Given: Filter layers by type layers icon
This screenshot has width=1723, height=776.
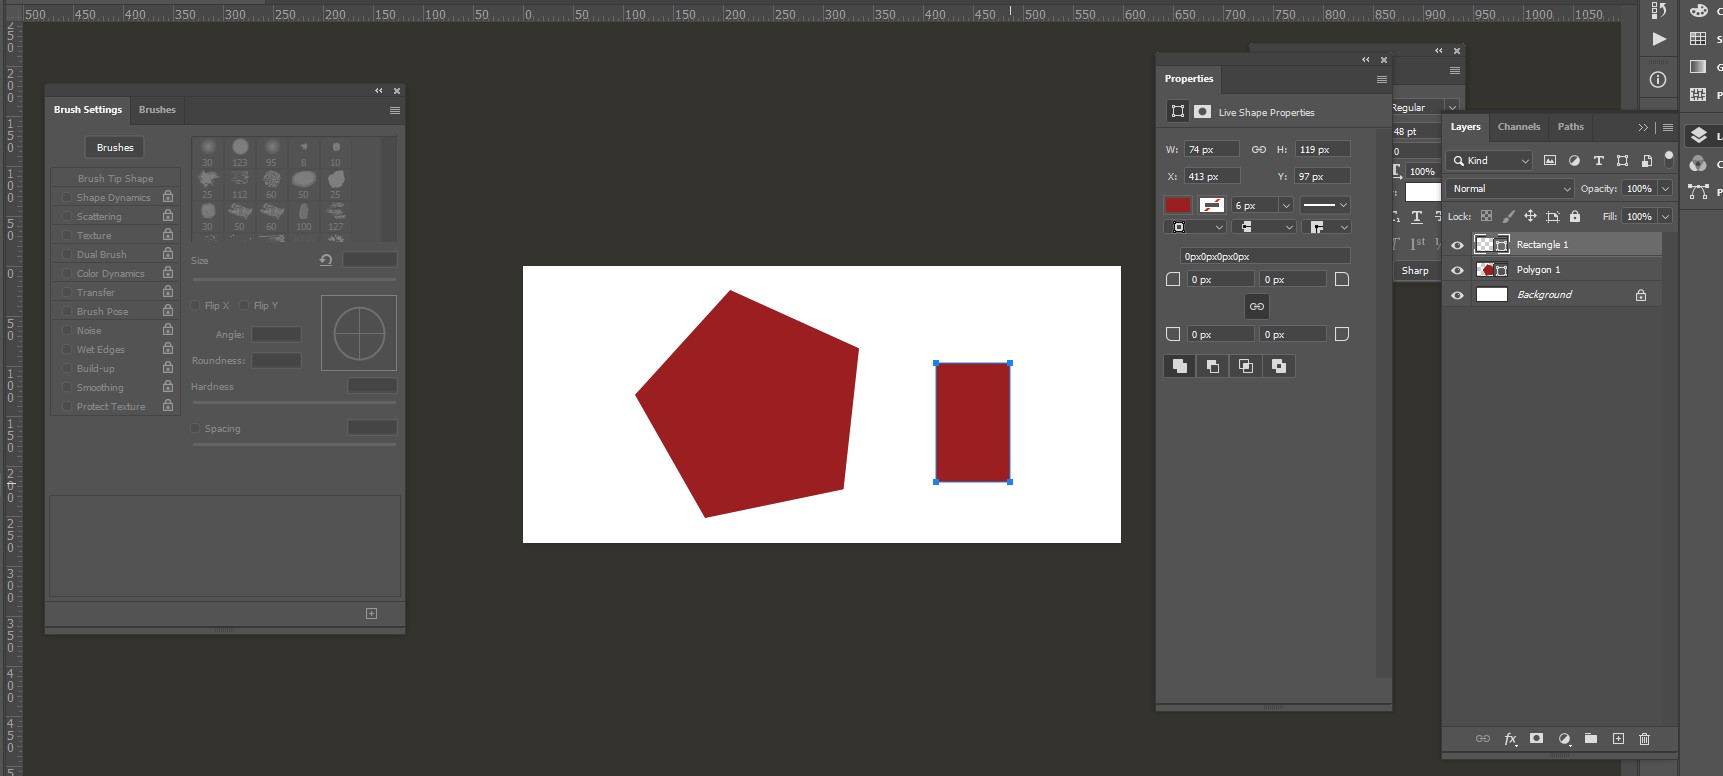Looking at the screenshot, I should click(x=1598, y=160).
